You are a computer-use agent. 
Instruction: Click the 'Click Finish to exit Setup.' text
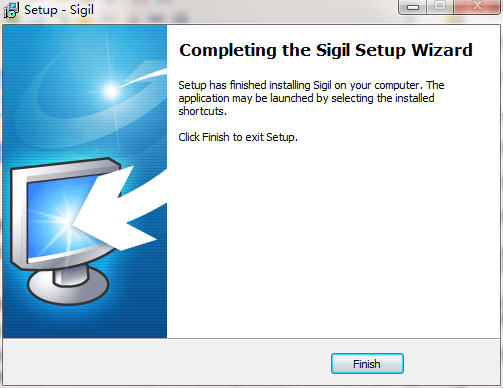[x=238, y=137]
